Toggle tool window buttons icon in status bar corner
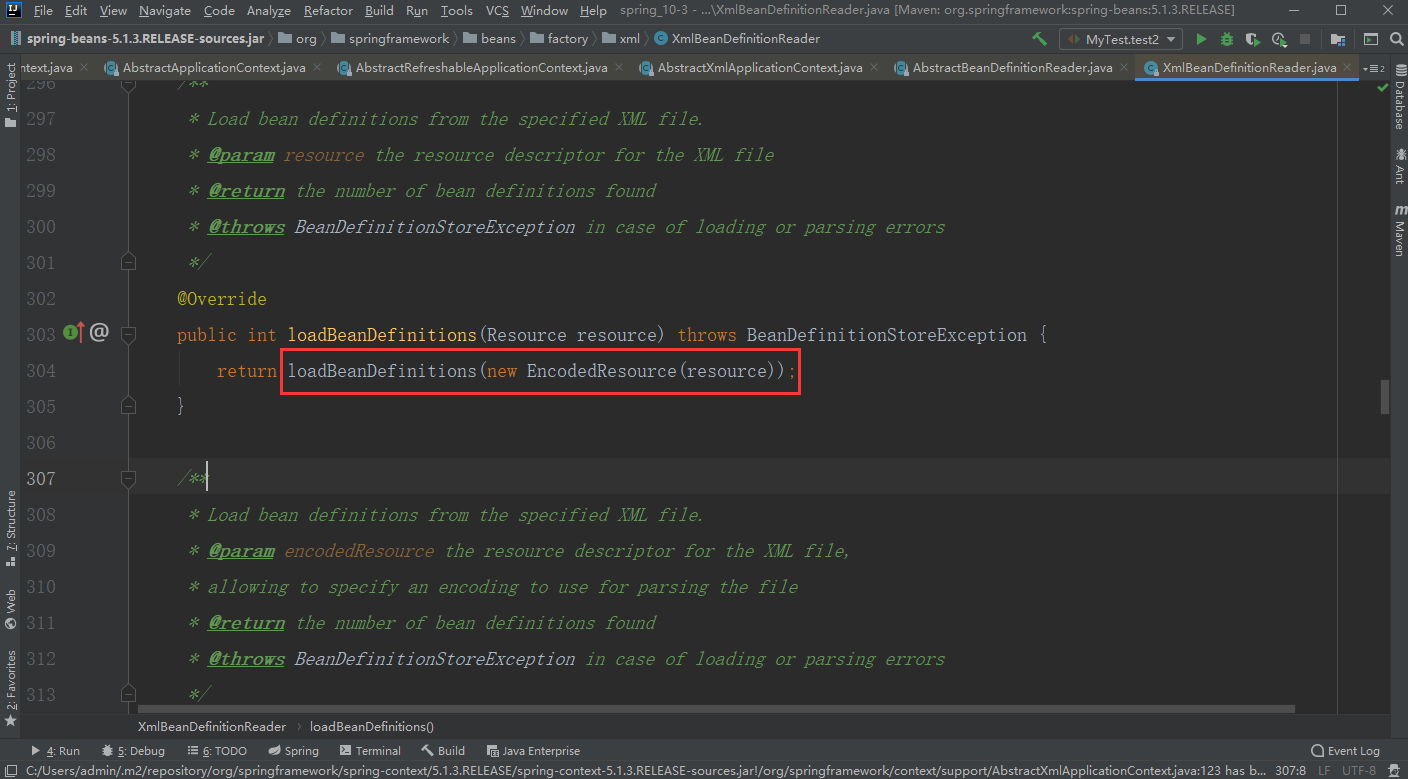Viewport: 1408px width, 779px height. (10, 770)
